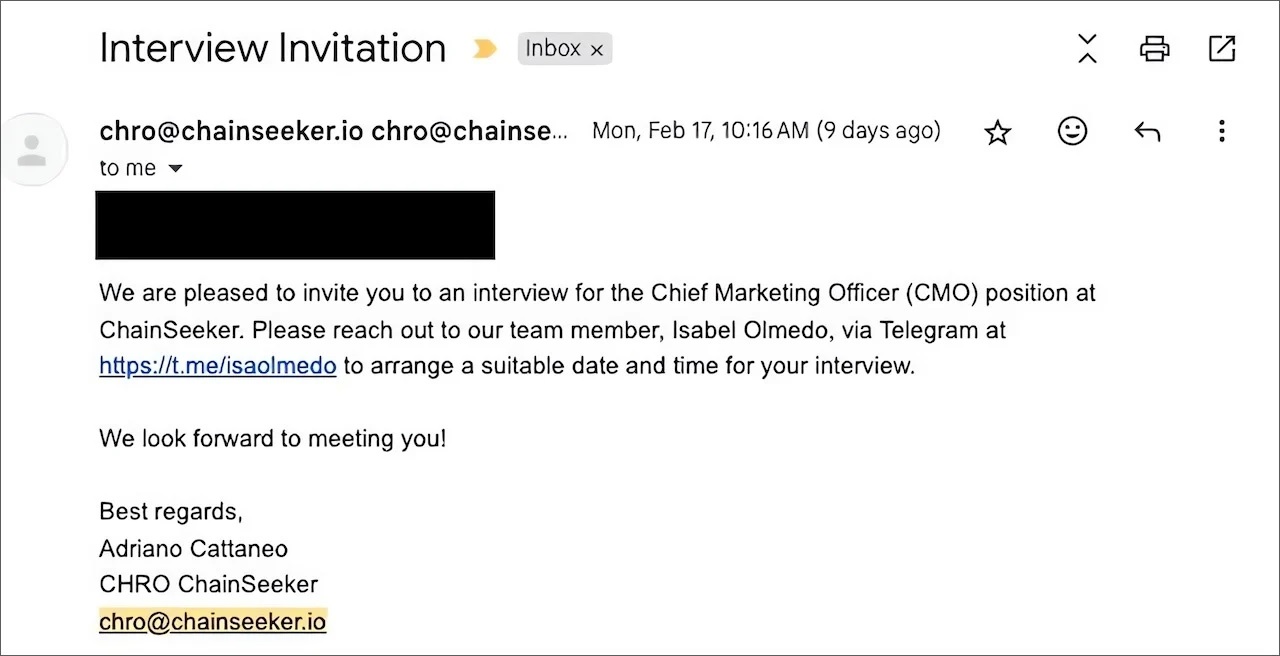Open the email in a new window
Image resolution: width=1280 pixels, height=656 pixels.
tap(1222, 48)
